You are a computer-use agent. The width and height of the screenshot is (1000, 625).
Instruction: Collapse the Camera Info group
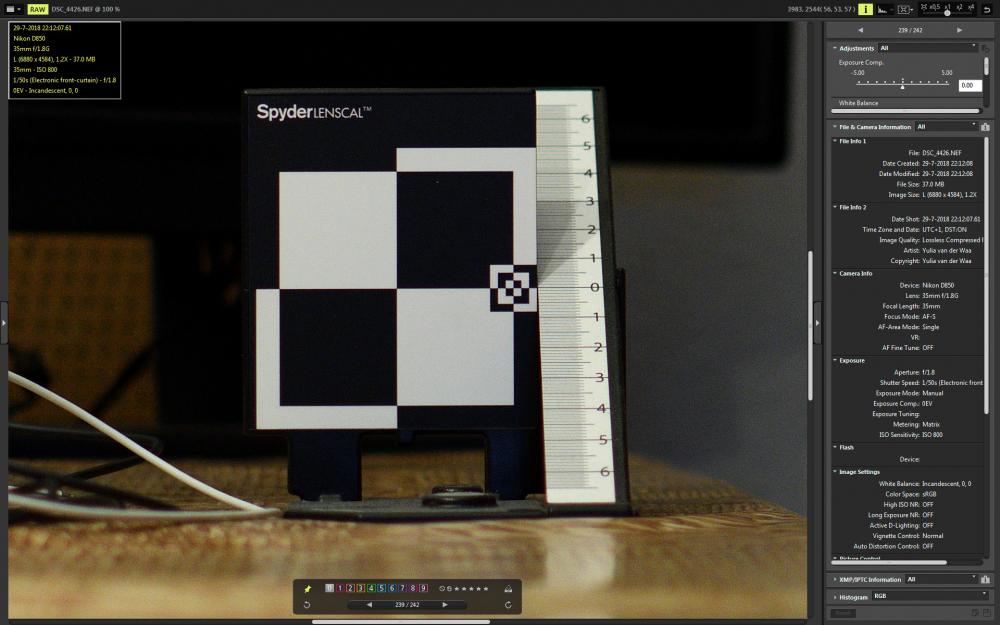point(835,274)
